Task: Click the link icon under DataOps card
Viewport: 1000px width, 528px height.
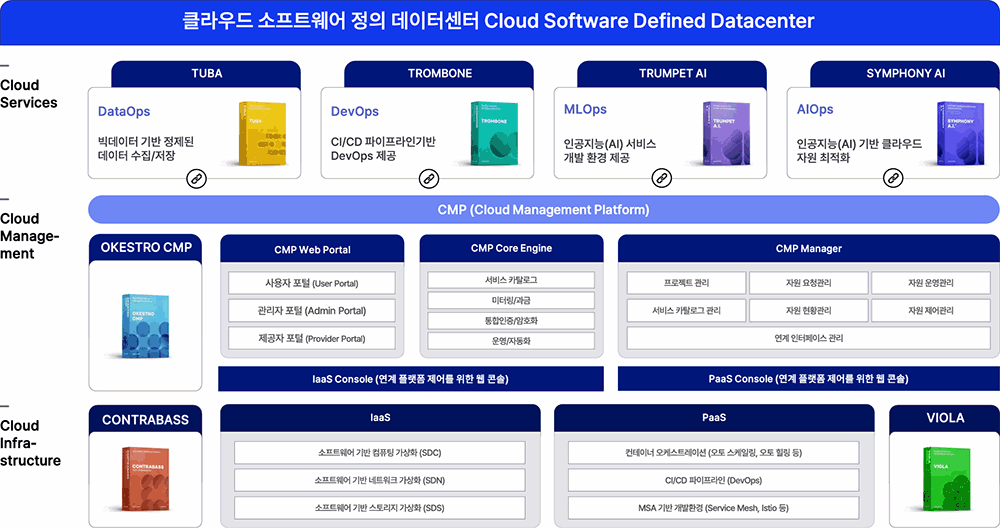Action: click(x=196, y=179)
